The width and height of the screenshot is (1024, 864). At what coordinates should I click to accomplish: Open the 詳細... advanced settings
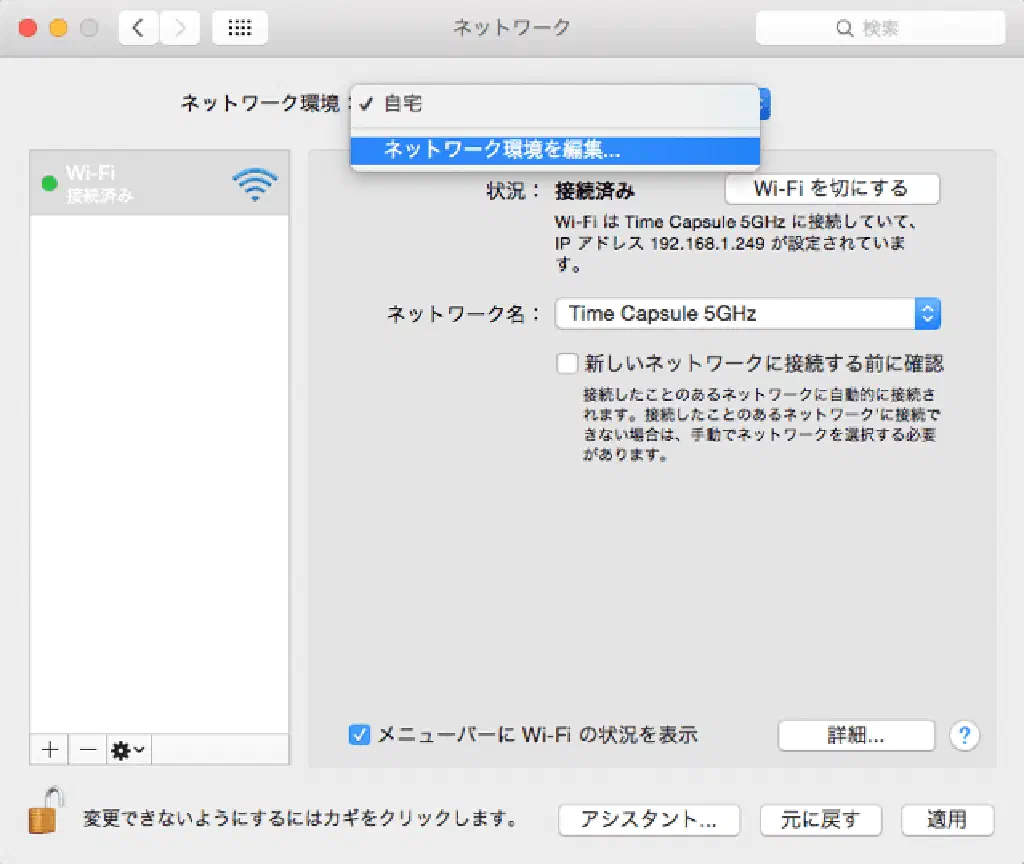pos(855,735)
